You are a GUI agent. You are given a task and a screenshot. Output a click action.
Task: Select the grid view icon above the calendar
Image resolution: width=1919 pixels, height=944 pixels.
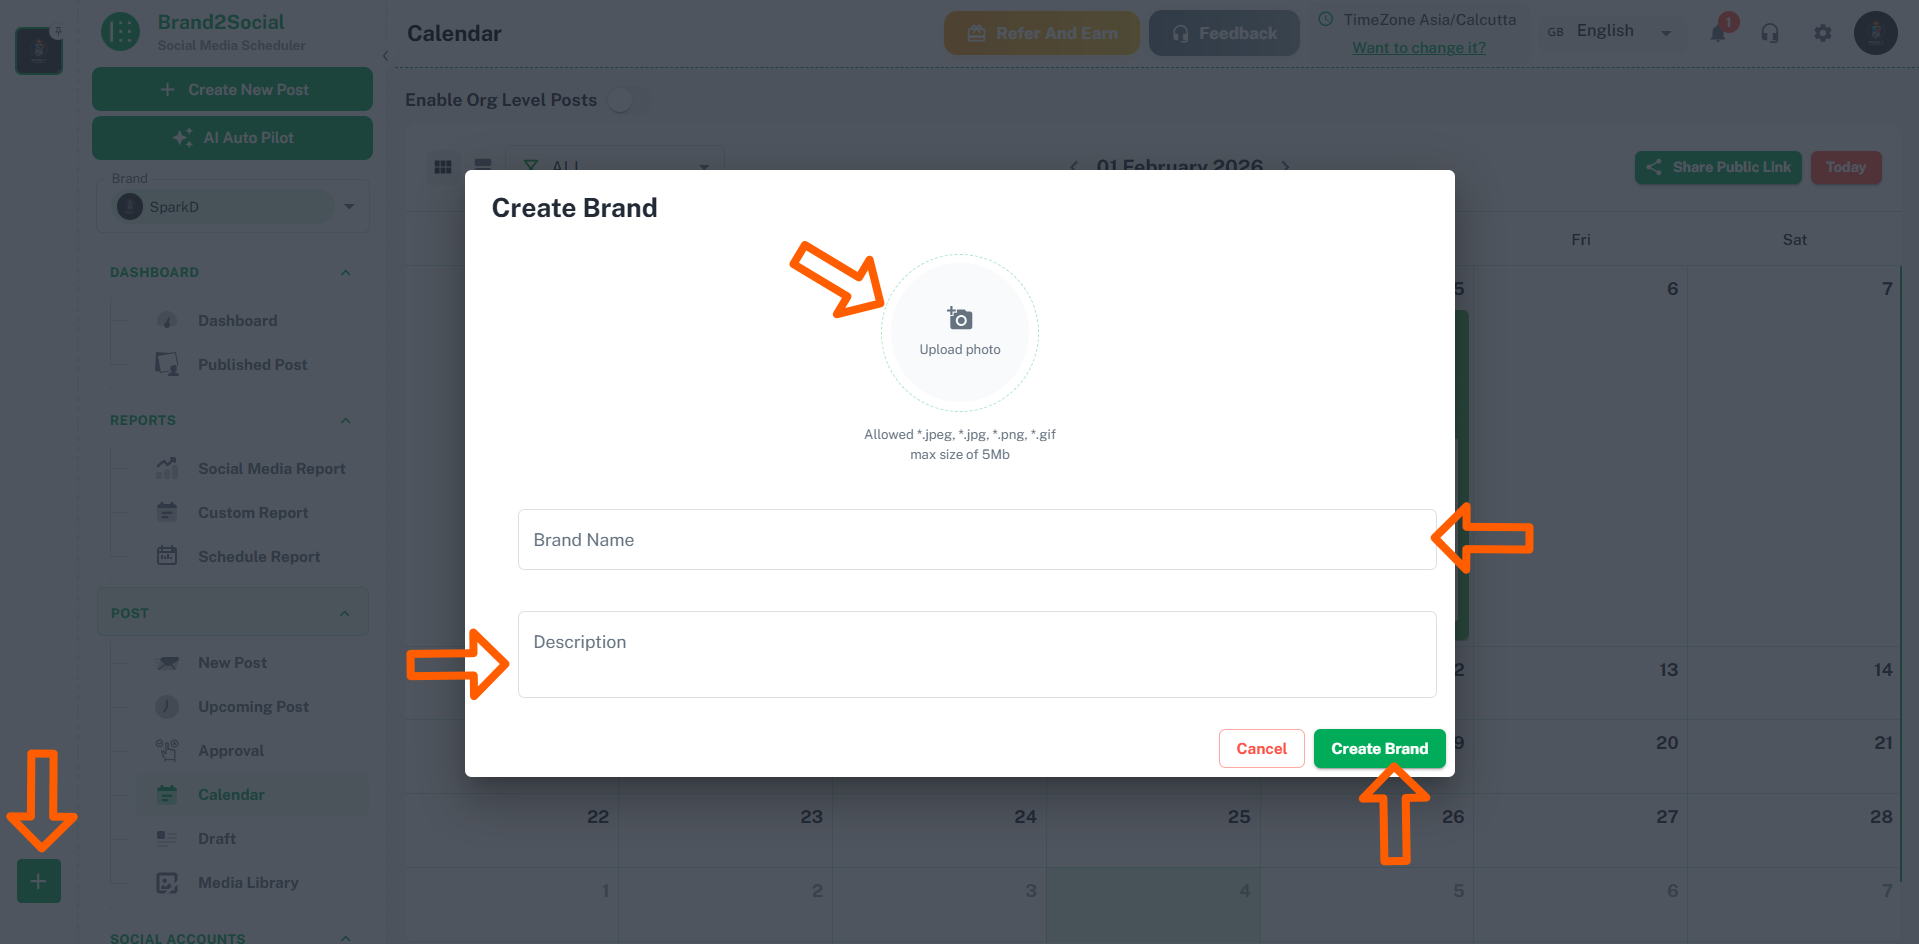tap(443, 167)
